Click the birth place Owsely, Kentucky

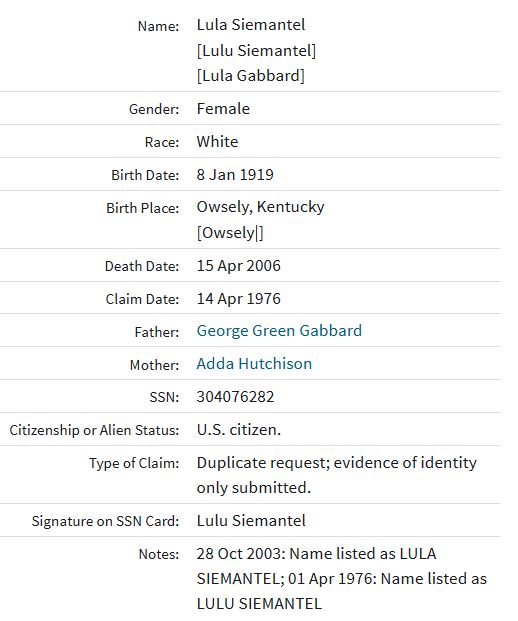click(260, 207)
